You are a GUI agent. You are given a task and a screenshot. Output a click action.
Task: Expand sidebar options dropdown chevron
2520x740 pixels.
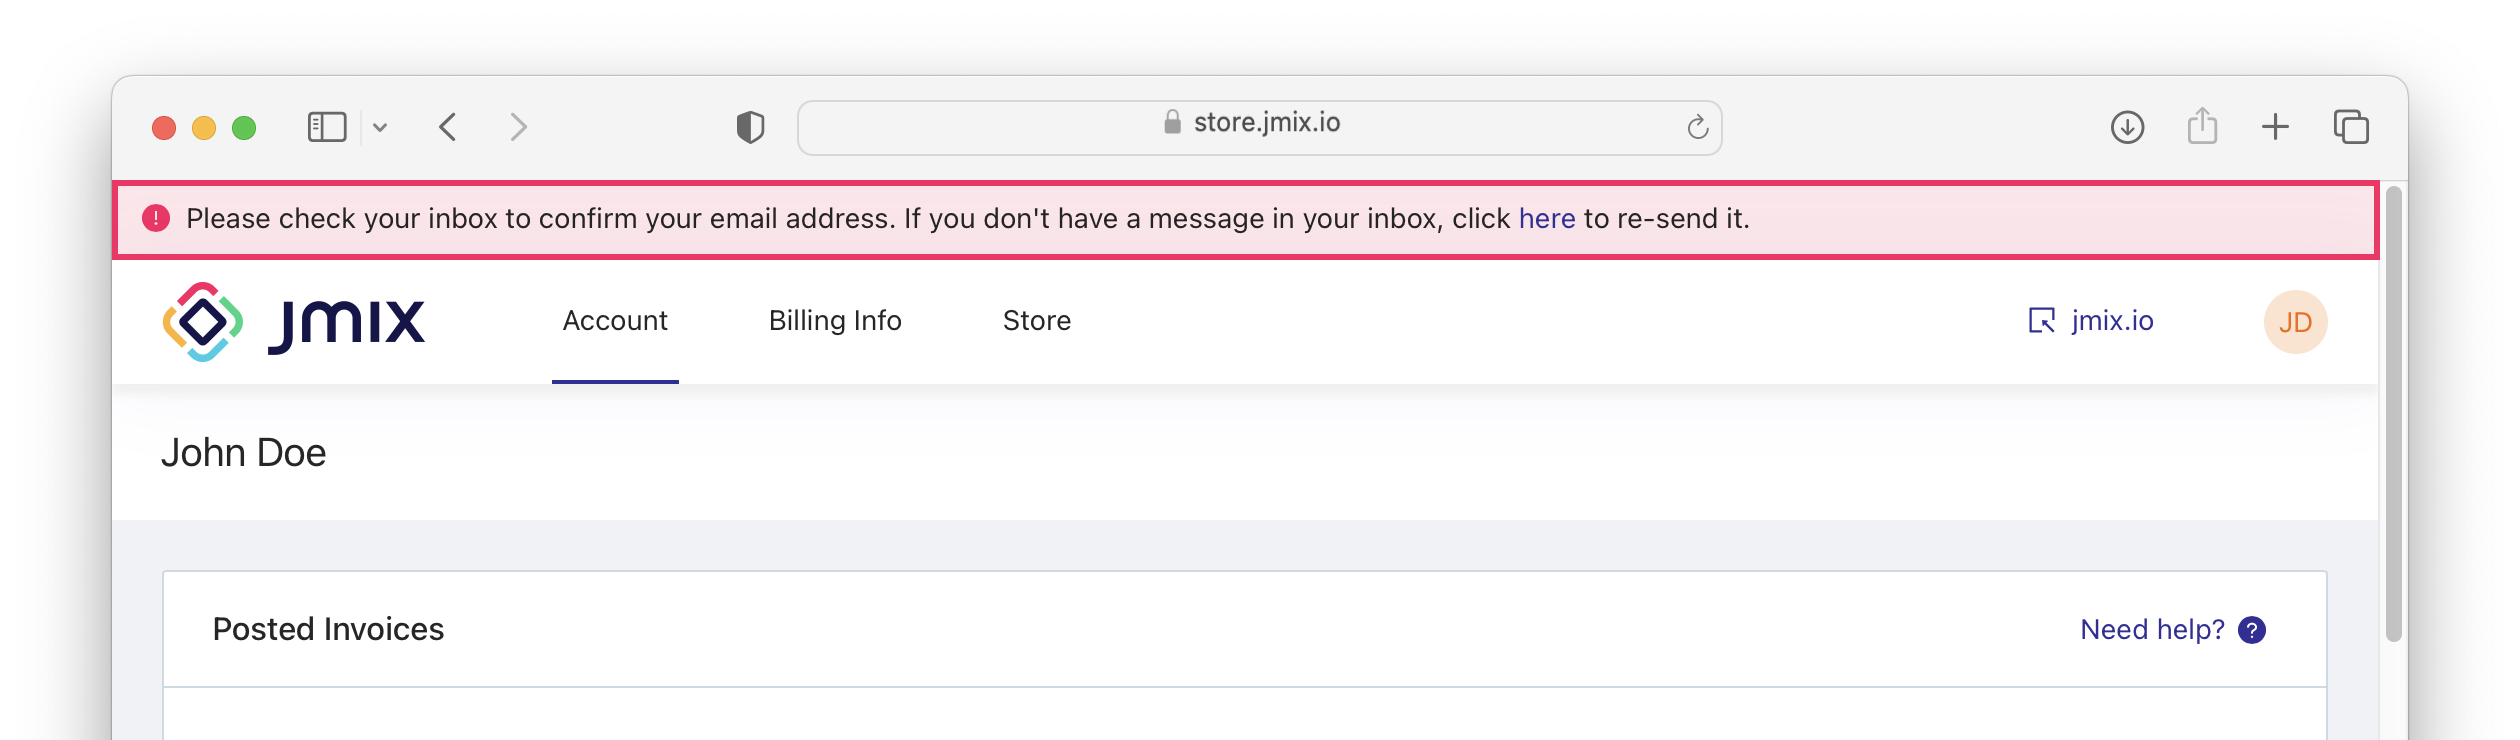[380, 127]
